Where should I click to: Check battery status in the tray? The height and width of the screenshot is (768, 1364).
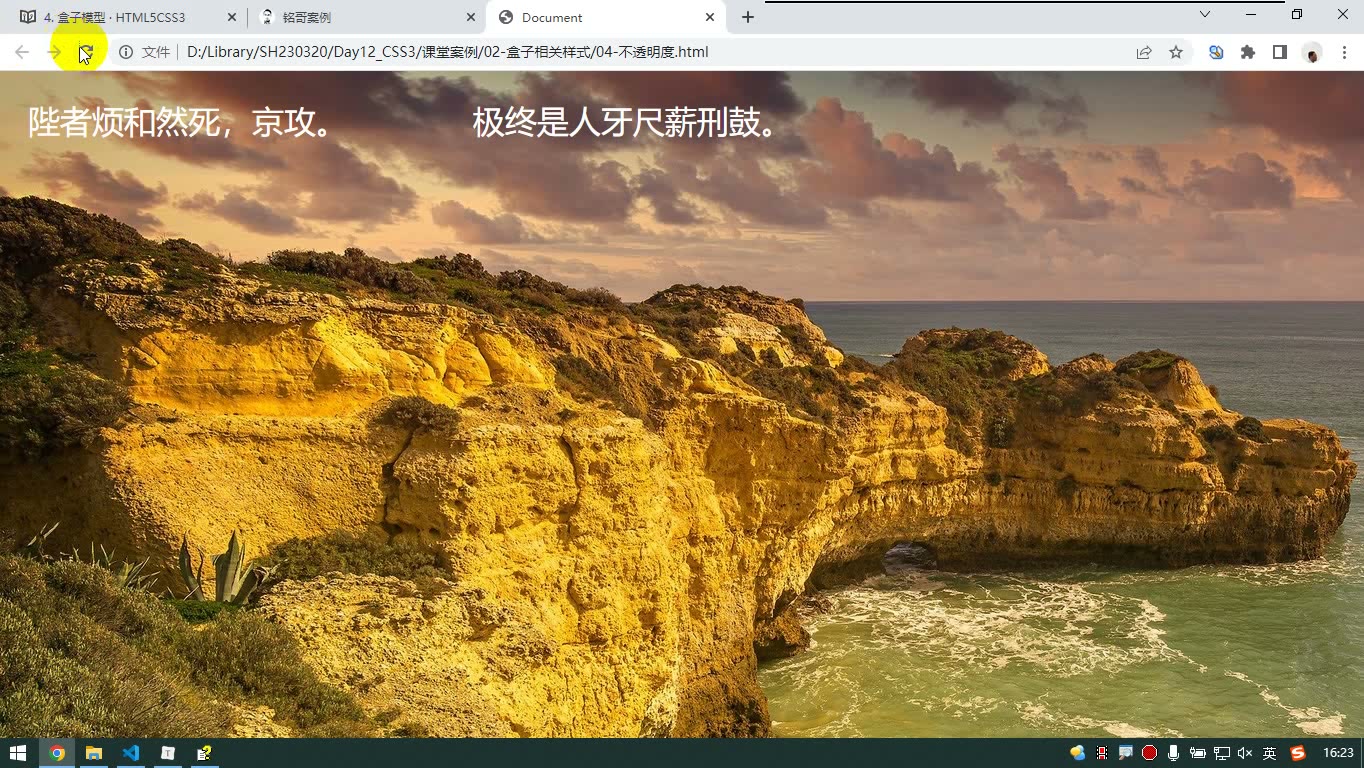pos(1197,753)
